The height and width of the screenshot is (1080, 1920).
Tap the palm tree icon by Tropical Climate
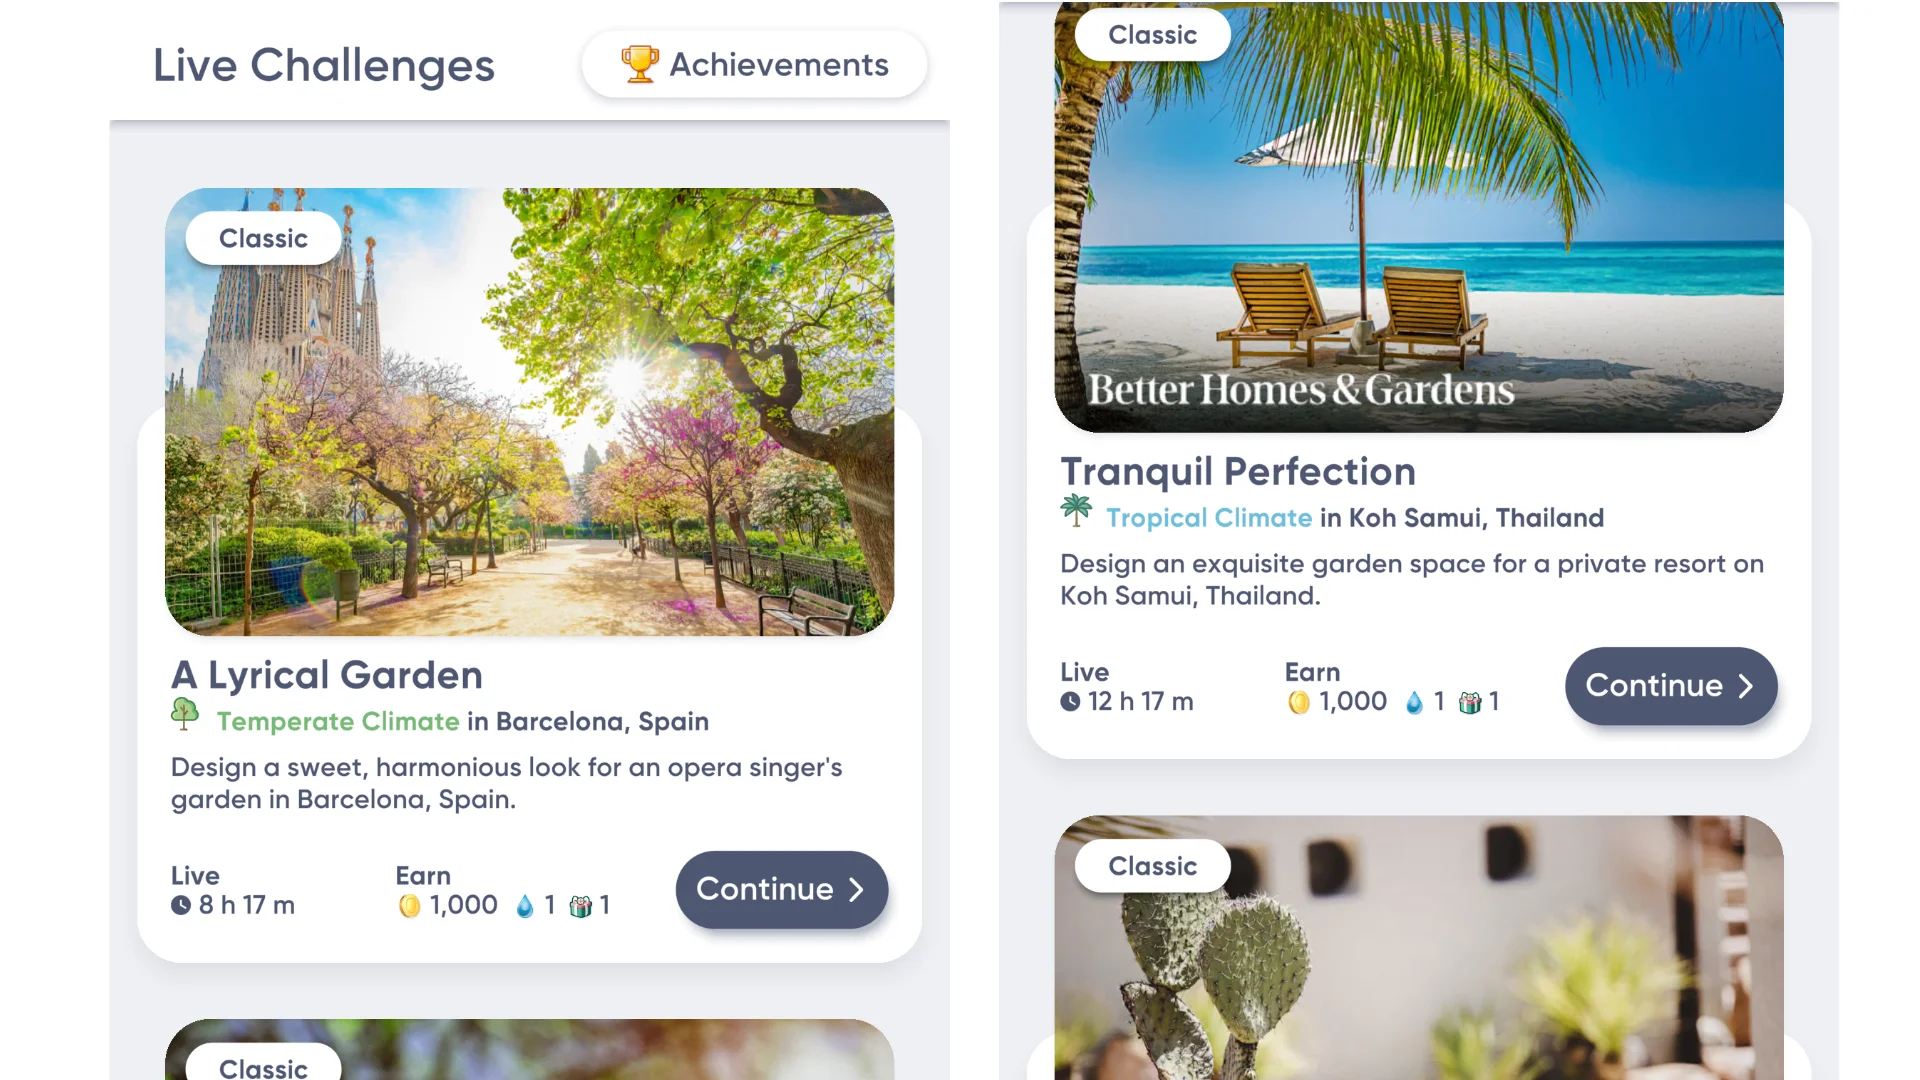(x=1076, y=510)
